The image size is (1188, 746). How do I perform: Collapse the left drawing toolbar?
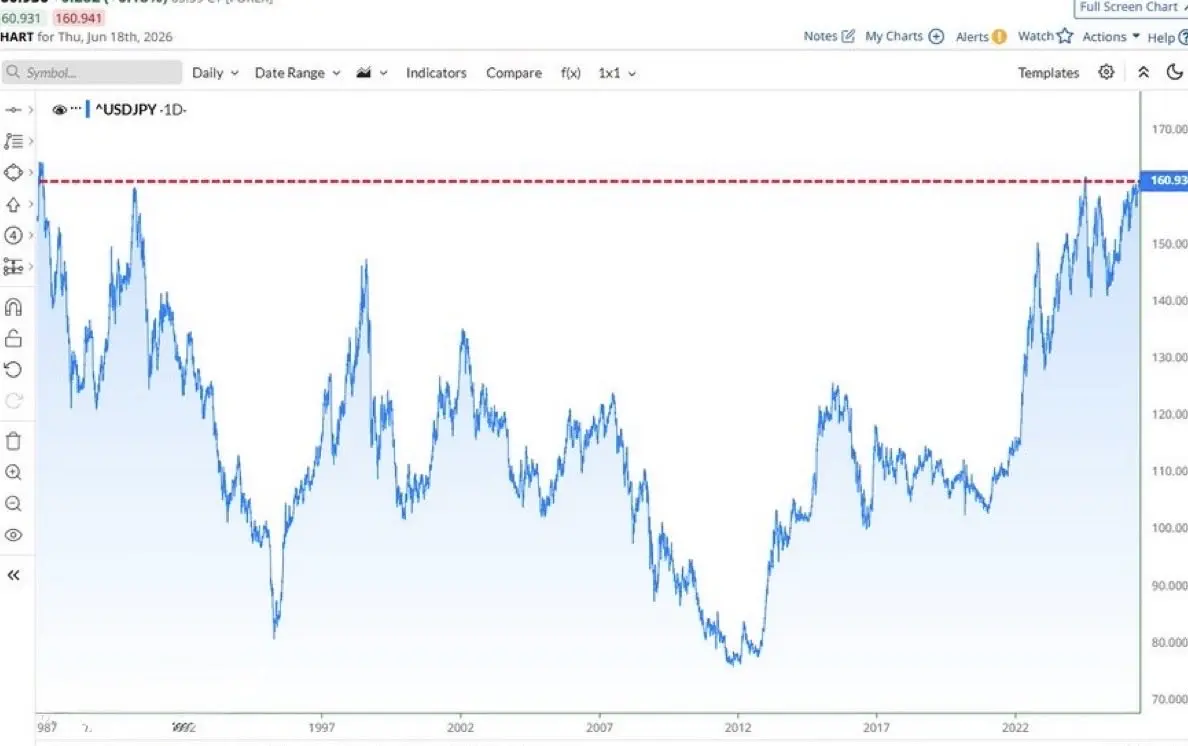[x=13, y=576]
